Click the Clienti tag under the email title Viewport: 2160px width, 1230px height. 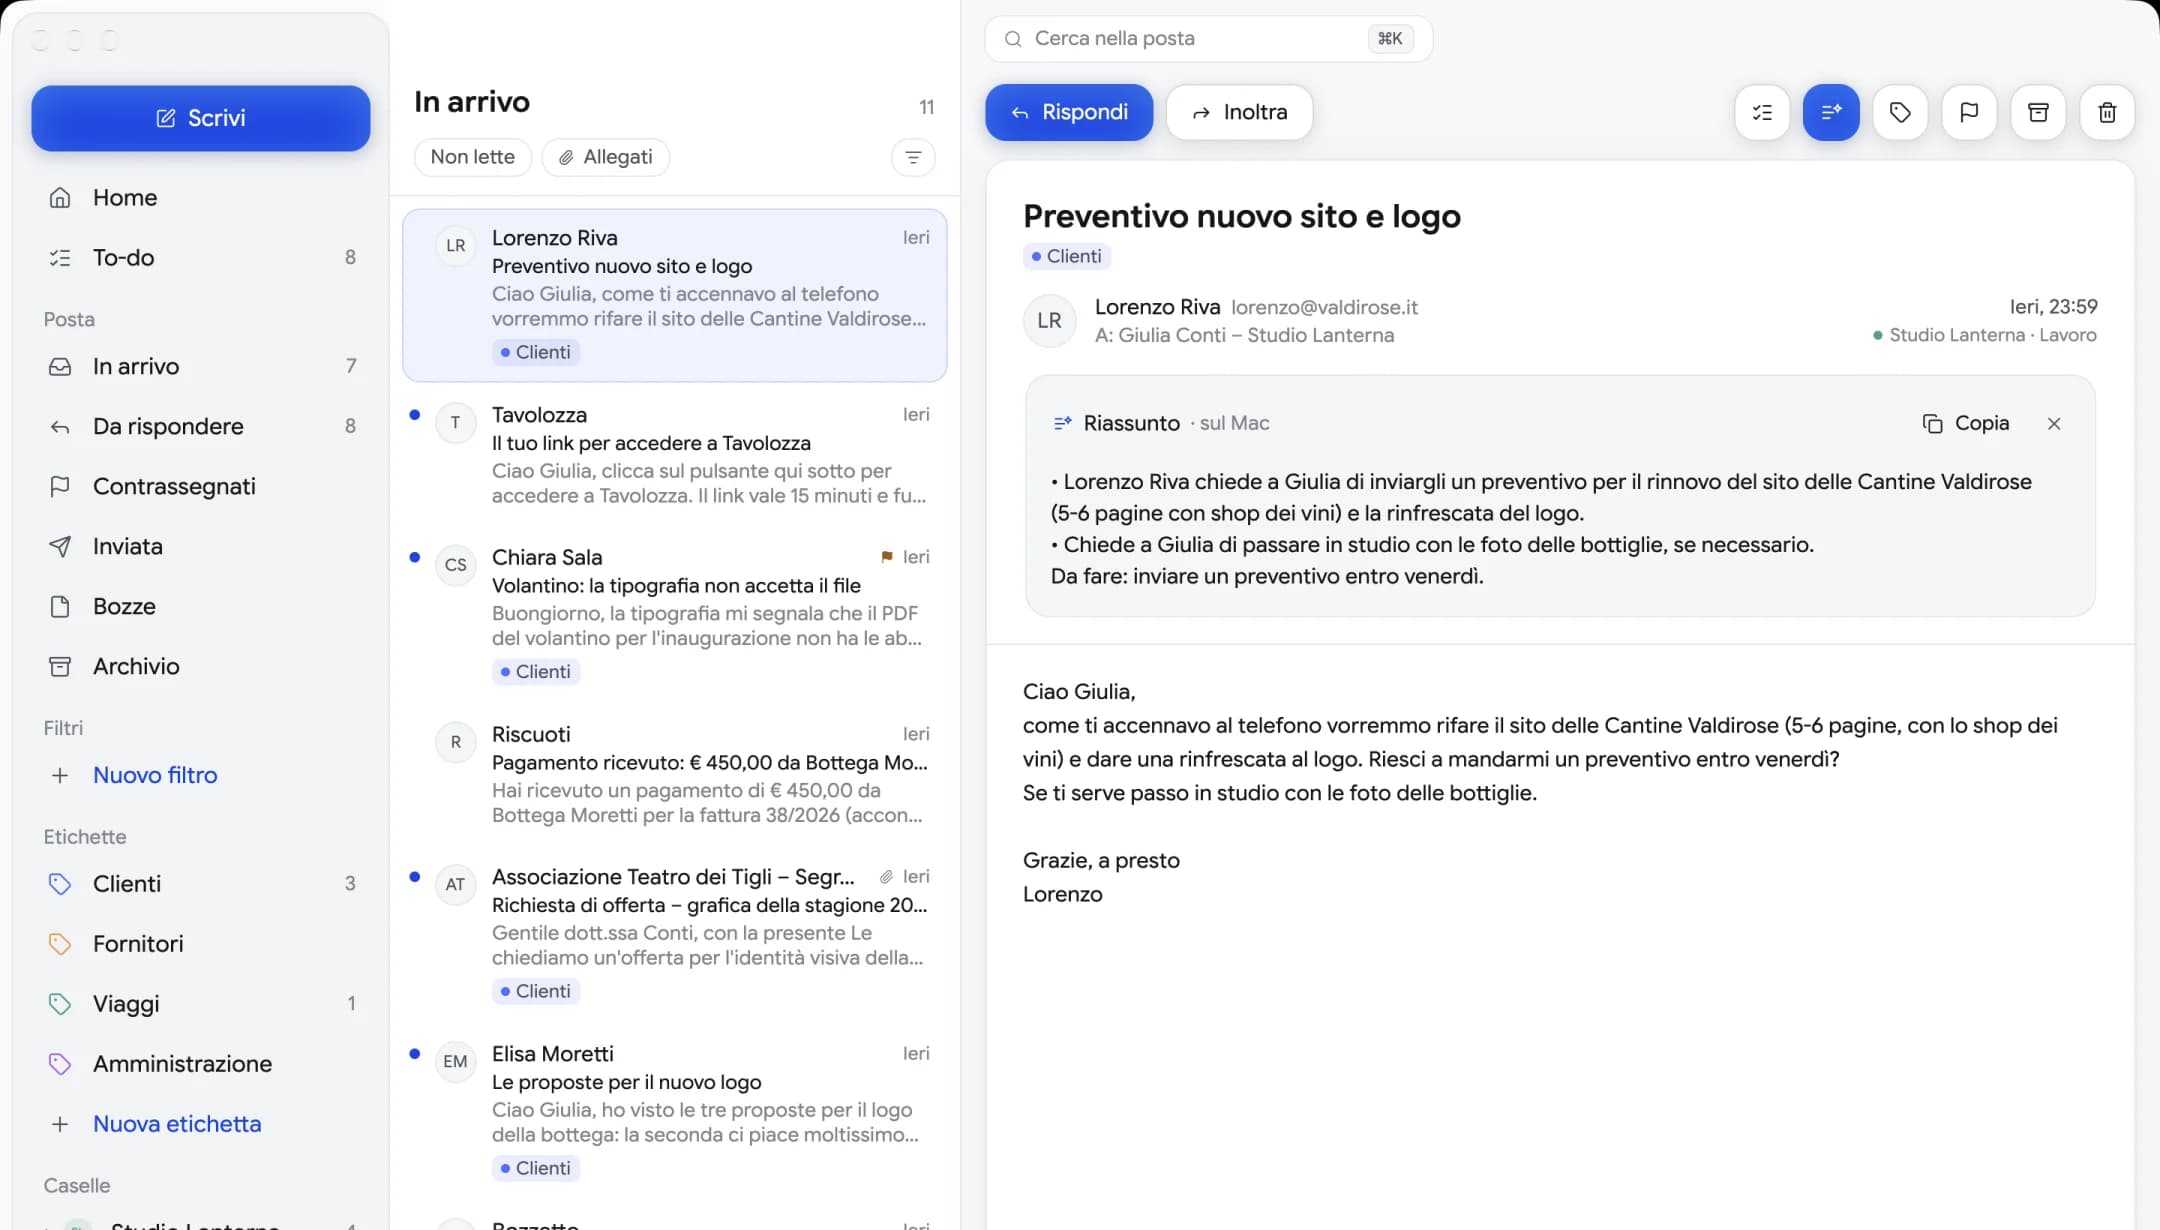click(1067, 257)
